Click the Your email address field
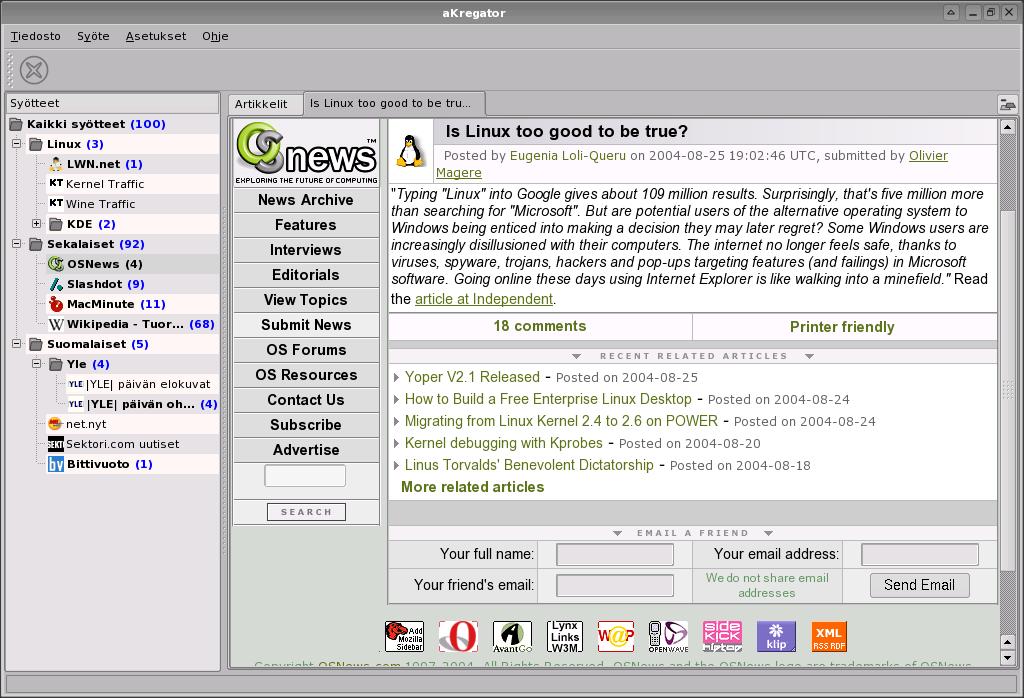 tap(920, 554)
